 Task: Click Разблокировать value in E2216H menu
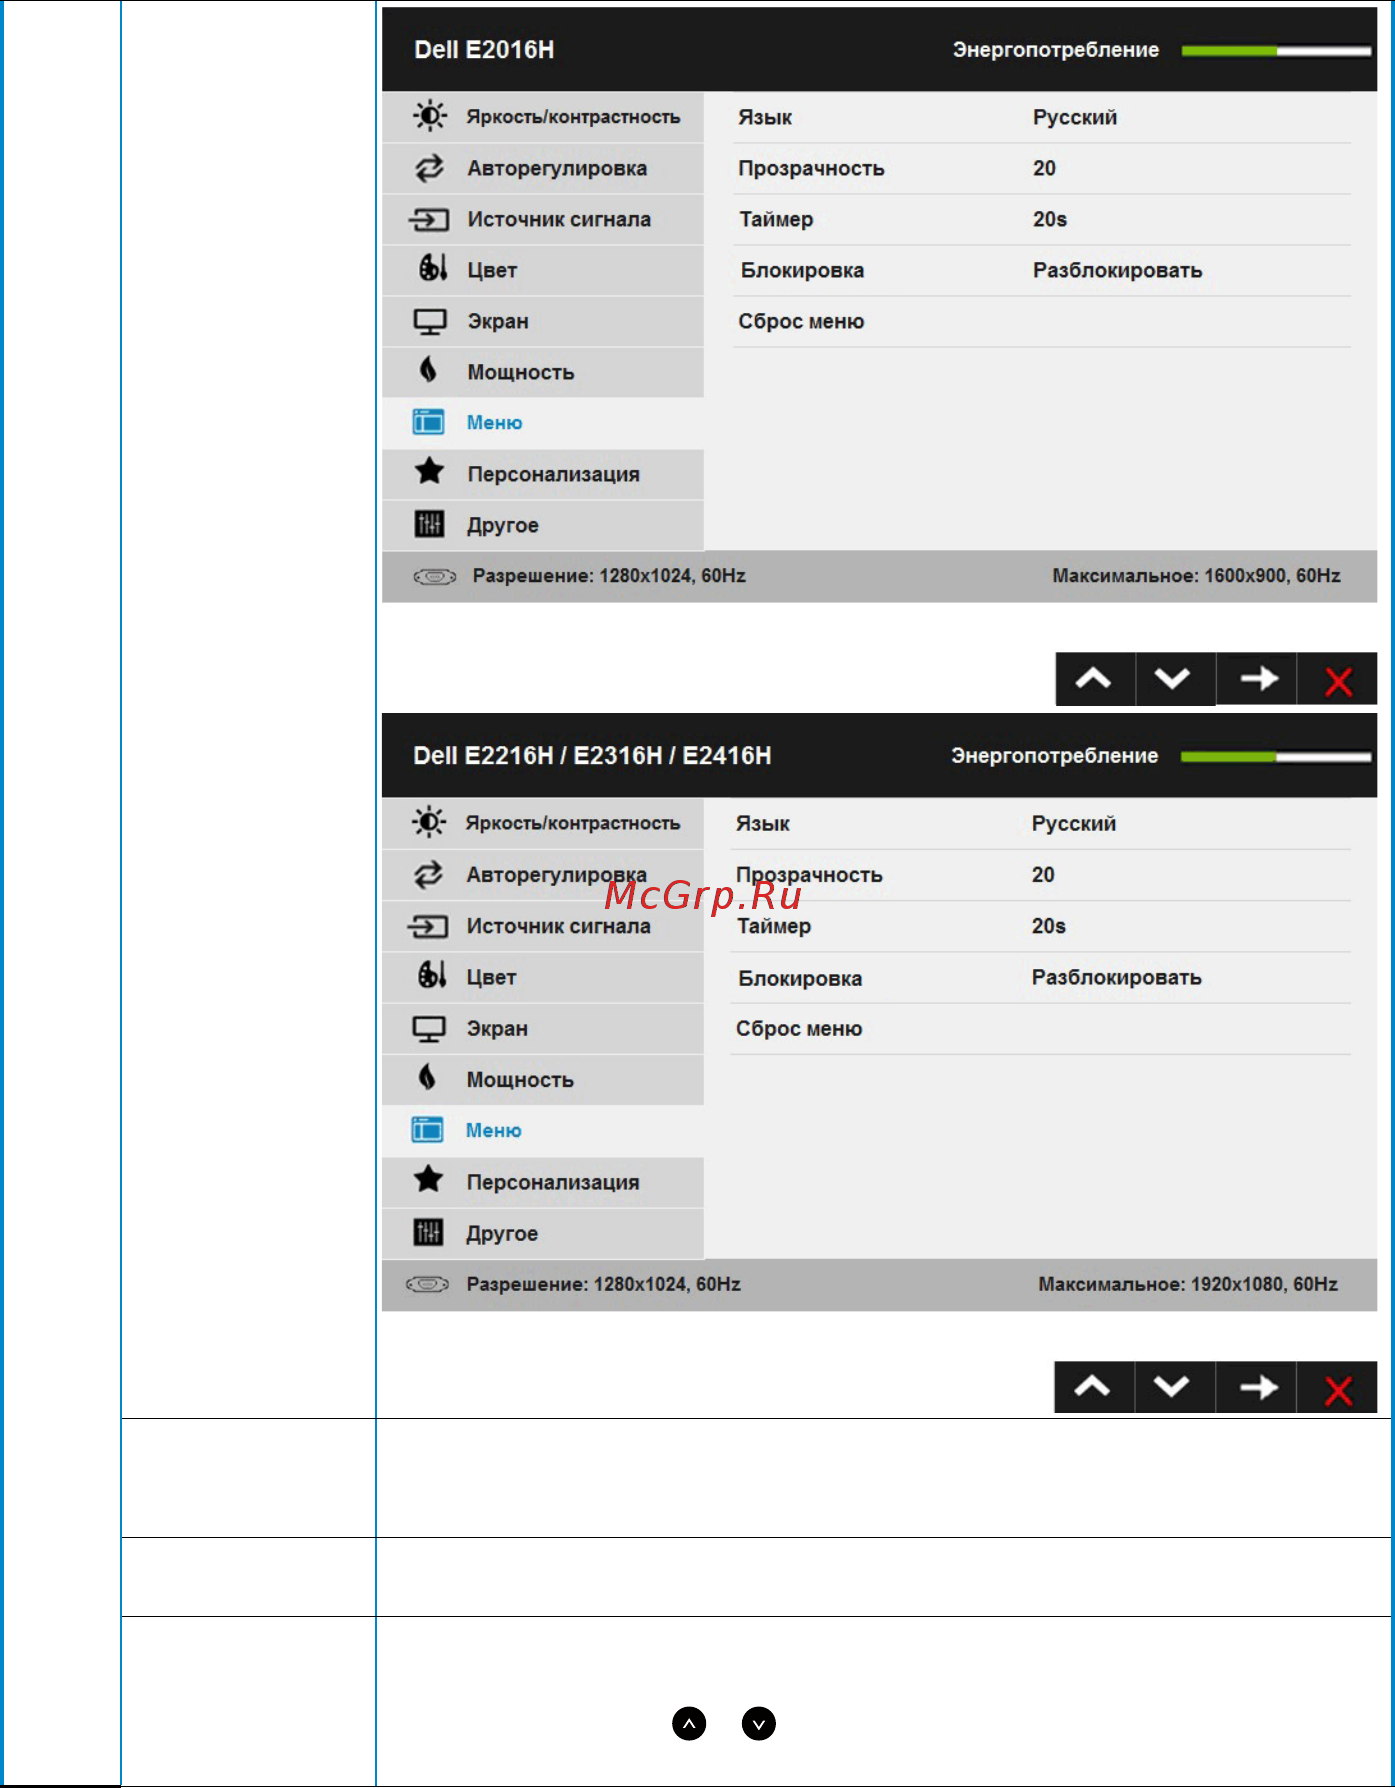tap(1116, 977)
